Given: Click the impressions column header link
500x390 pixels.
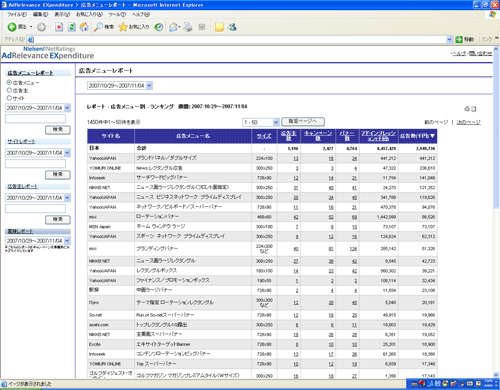Looking at the screenshot, I should (378, 136).
